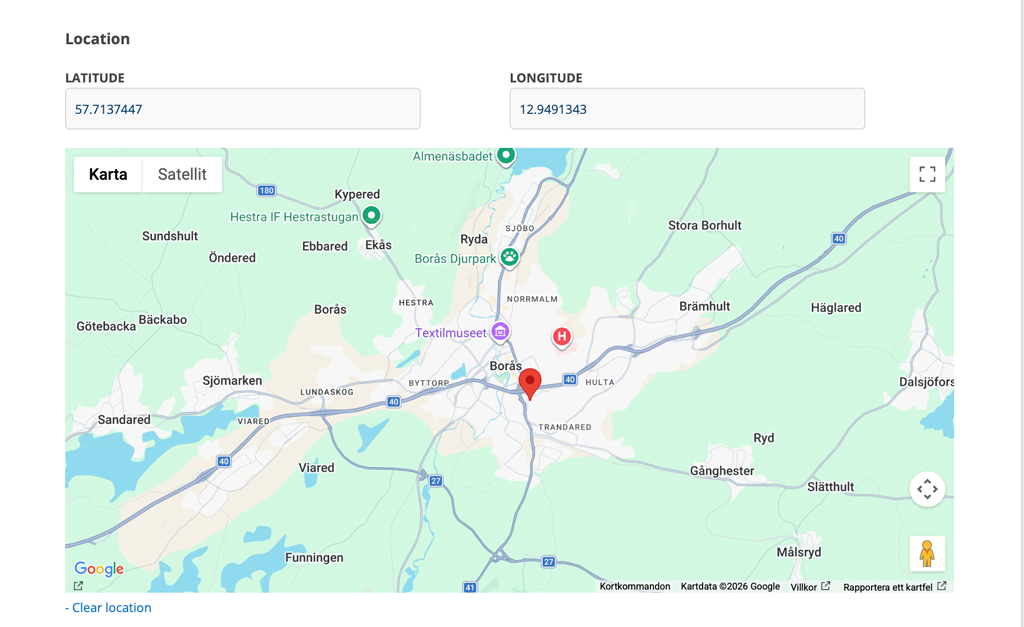Click the Google logo on map
1024x627 pixels.
(x=99, y=569)
